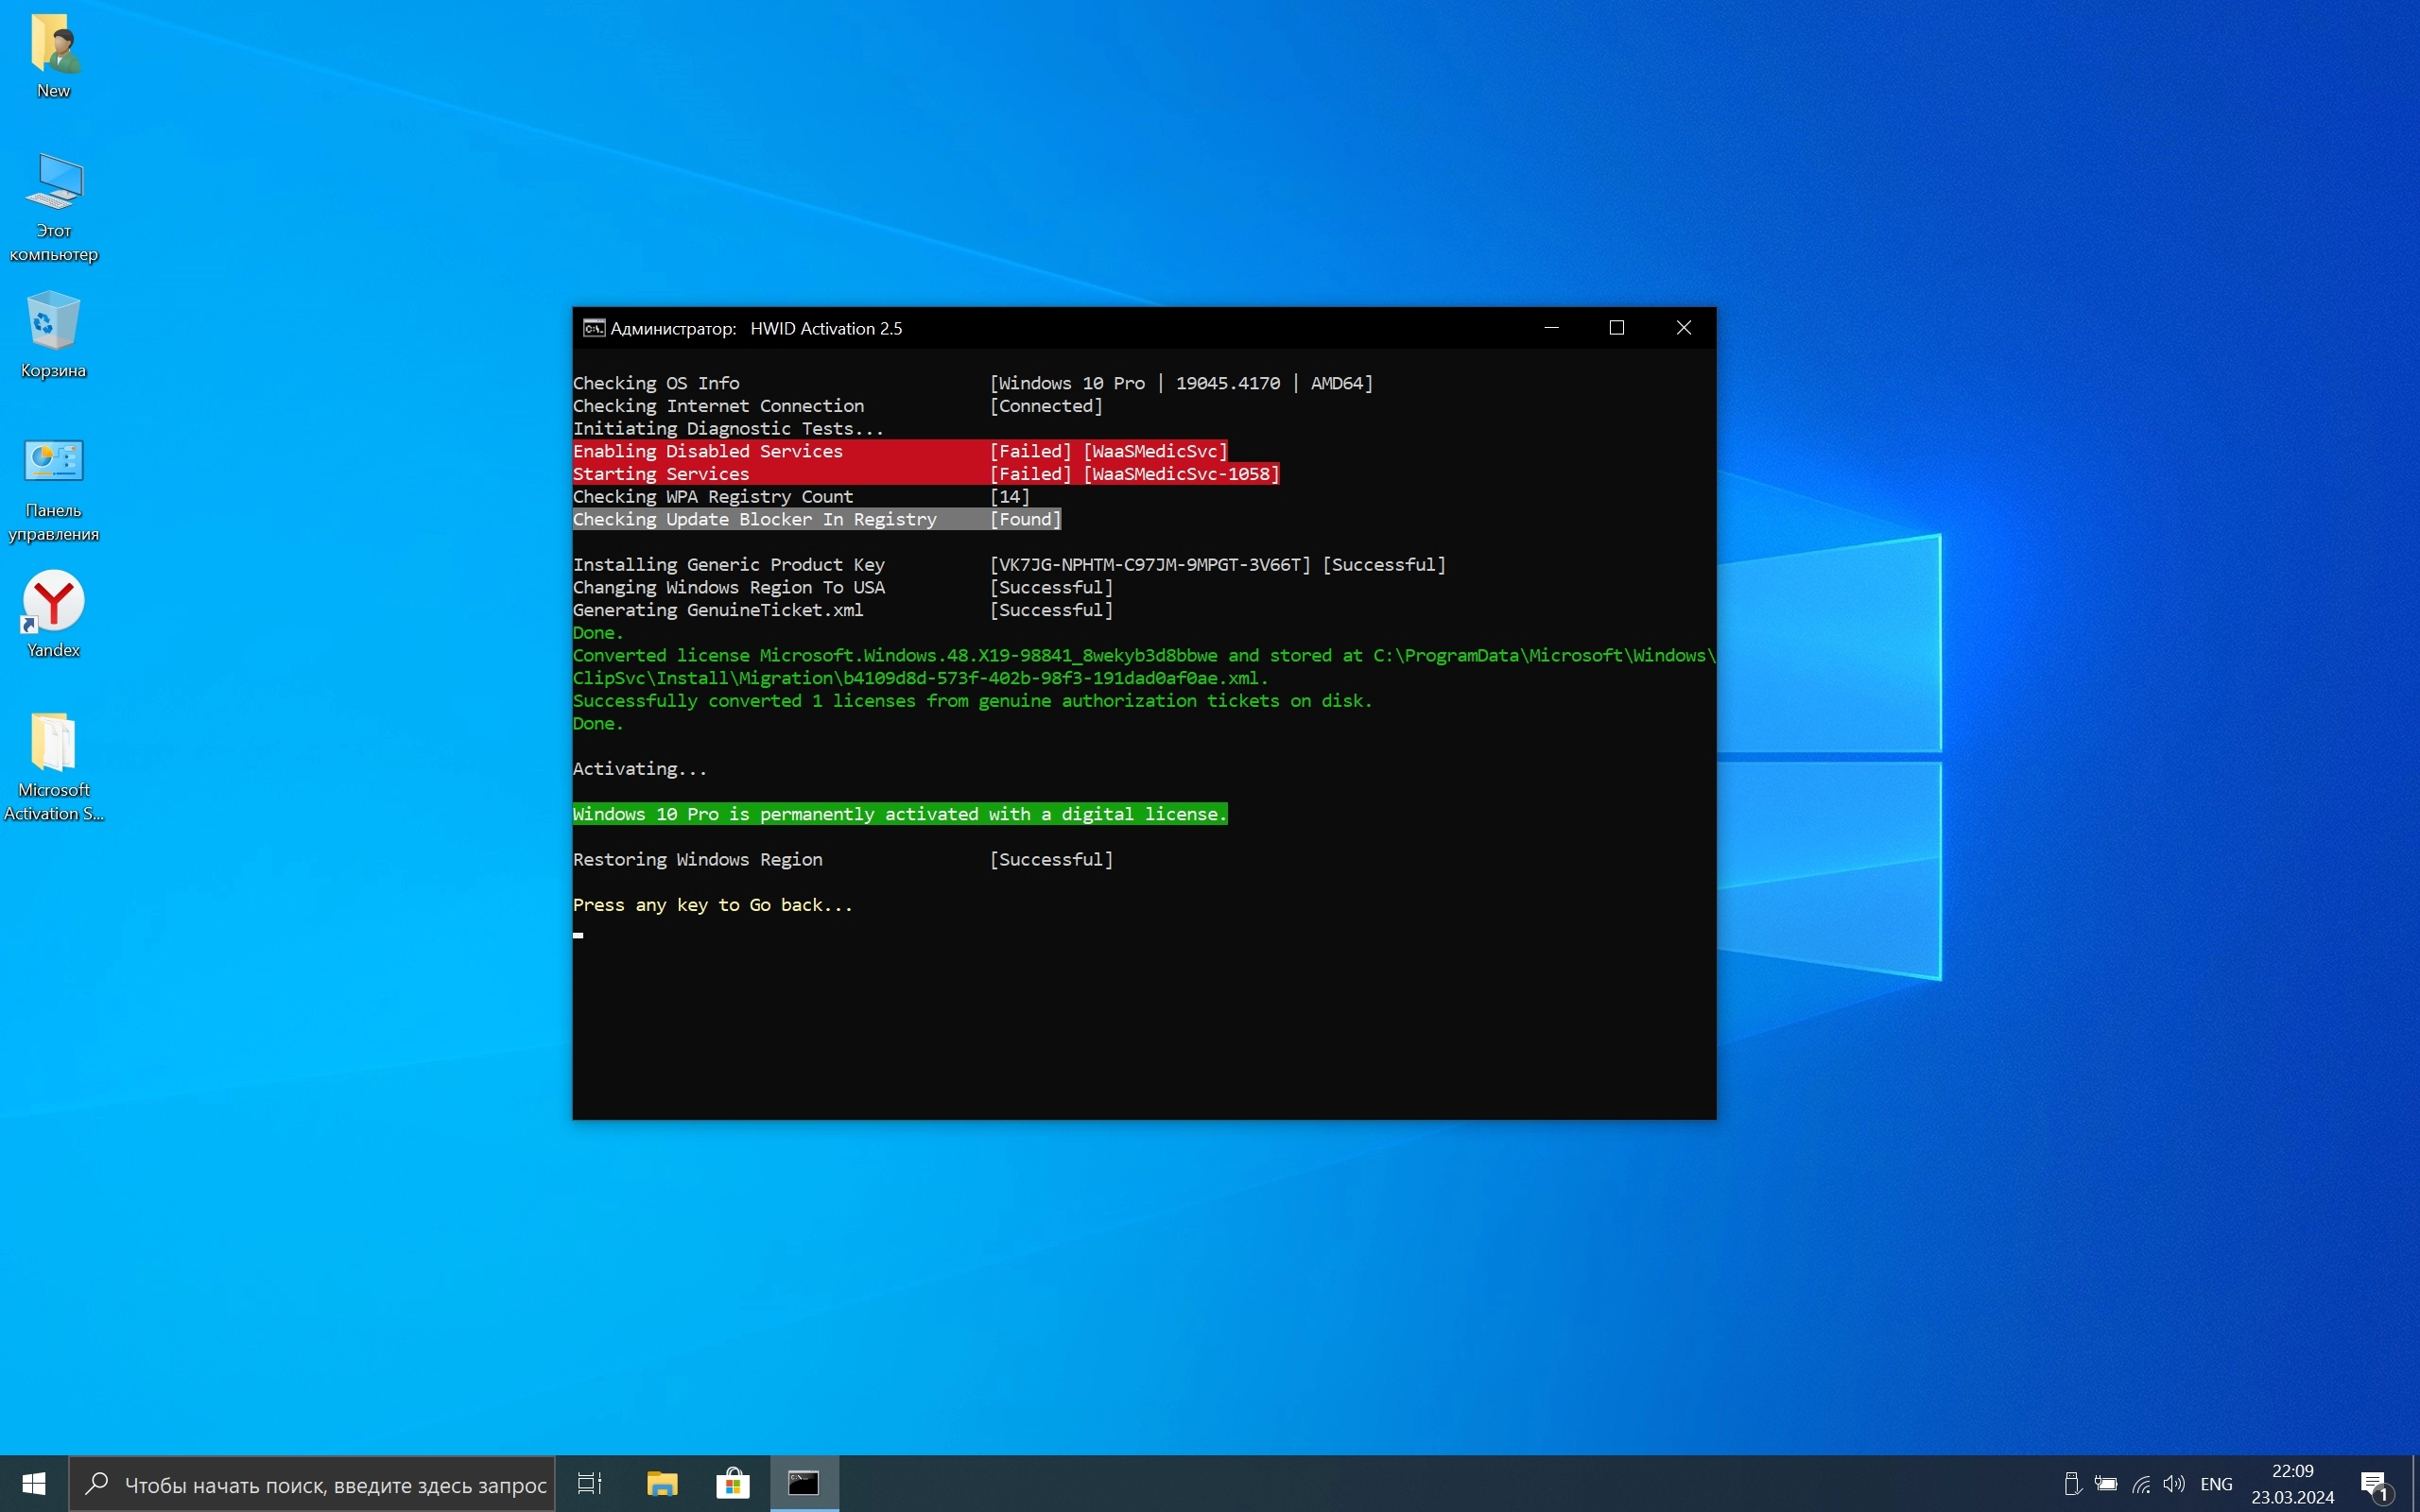Maximize the HWID Activation console window
This screenshot has height=1512, width=2420.
(1617, 328)
